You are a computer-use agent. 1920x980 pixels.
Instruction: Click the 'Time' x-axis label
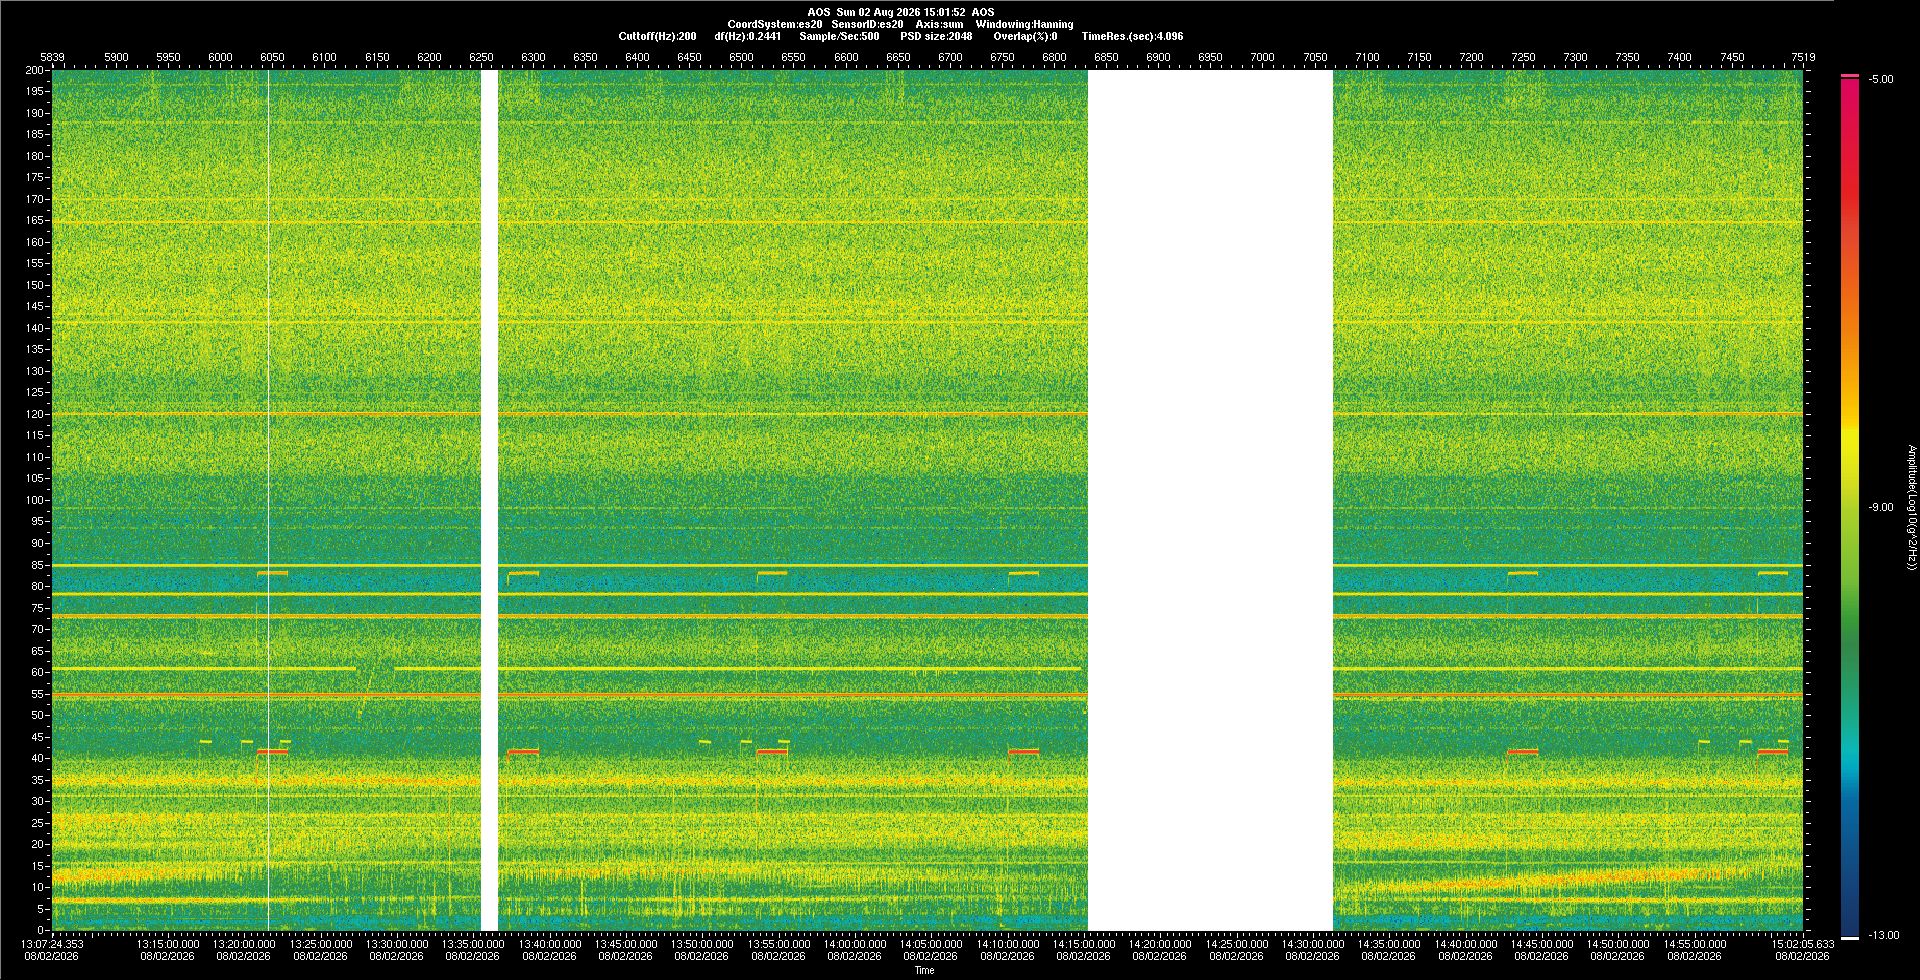coord(925,970)
